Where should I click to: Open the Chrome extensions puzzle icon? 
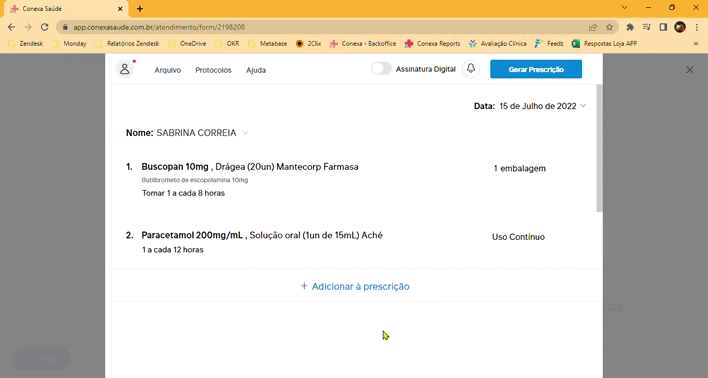[630, 27]
